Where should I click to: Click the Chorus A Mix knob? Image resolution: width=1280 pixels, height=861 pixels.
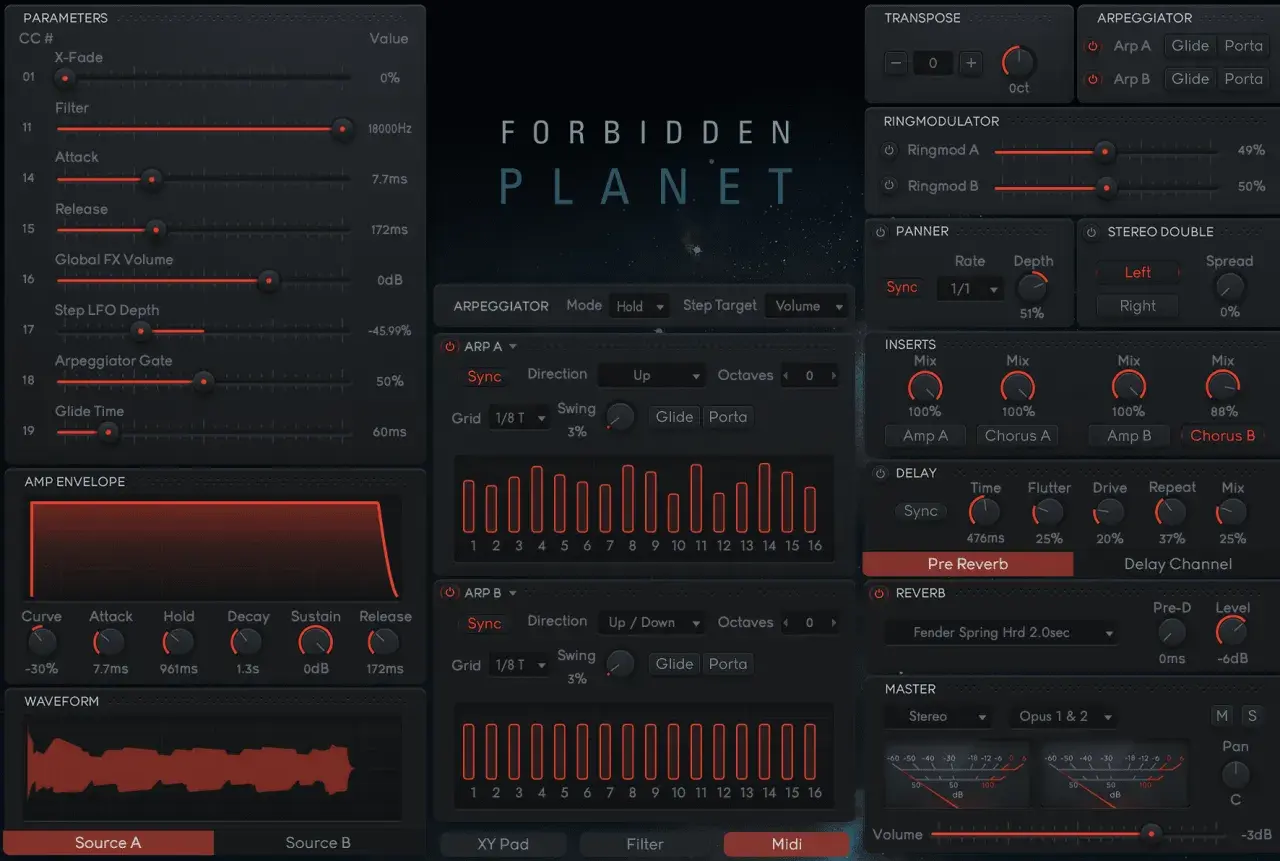[1018, 387]
